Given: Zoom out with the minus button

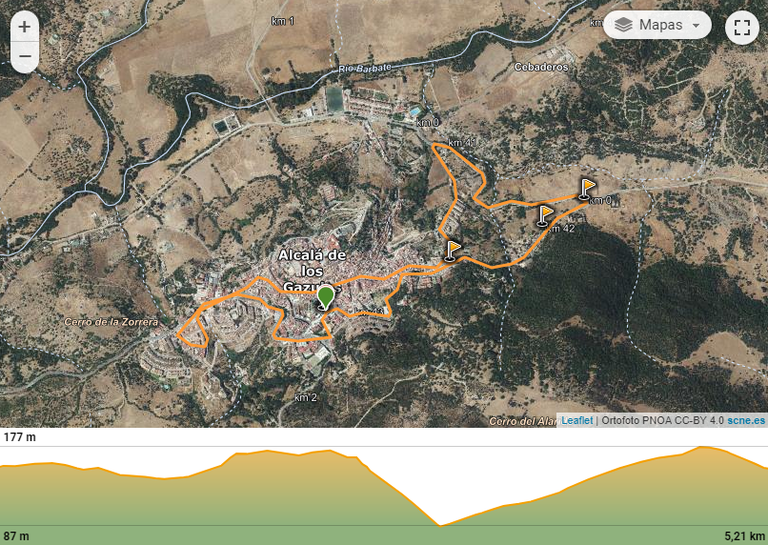Looking at the screenshot, I should tap(24, 56).
